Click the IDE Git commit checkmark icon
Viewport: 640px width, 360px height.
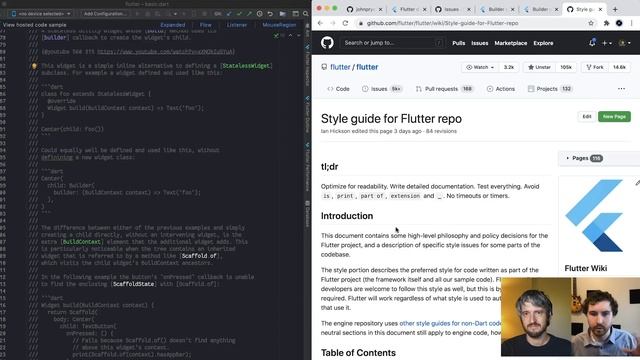(x=239, y=14)
